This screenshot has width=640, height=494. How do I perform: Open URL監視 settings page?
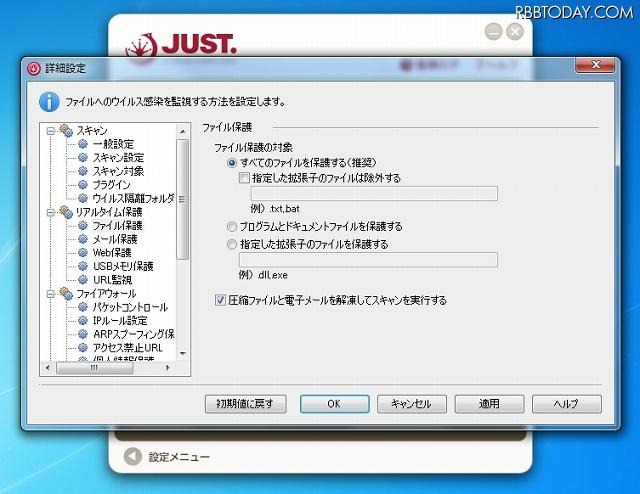[112, 280]
